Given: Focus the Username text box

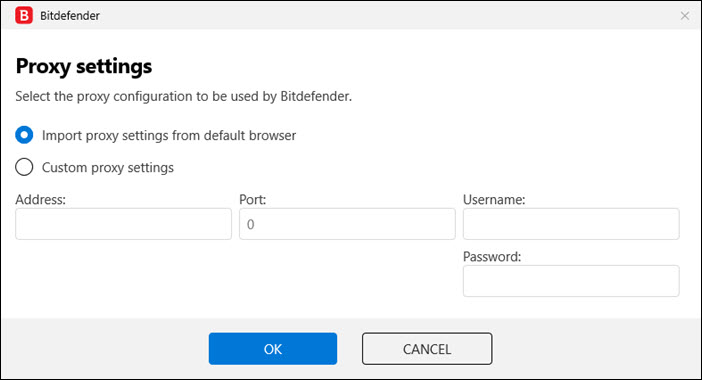Looking at the screenshot, I should (571, 224).
